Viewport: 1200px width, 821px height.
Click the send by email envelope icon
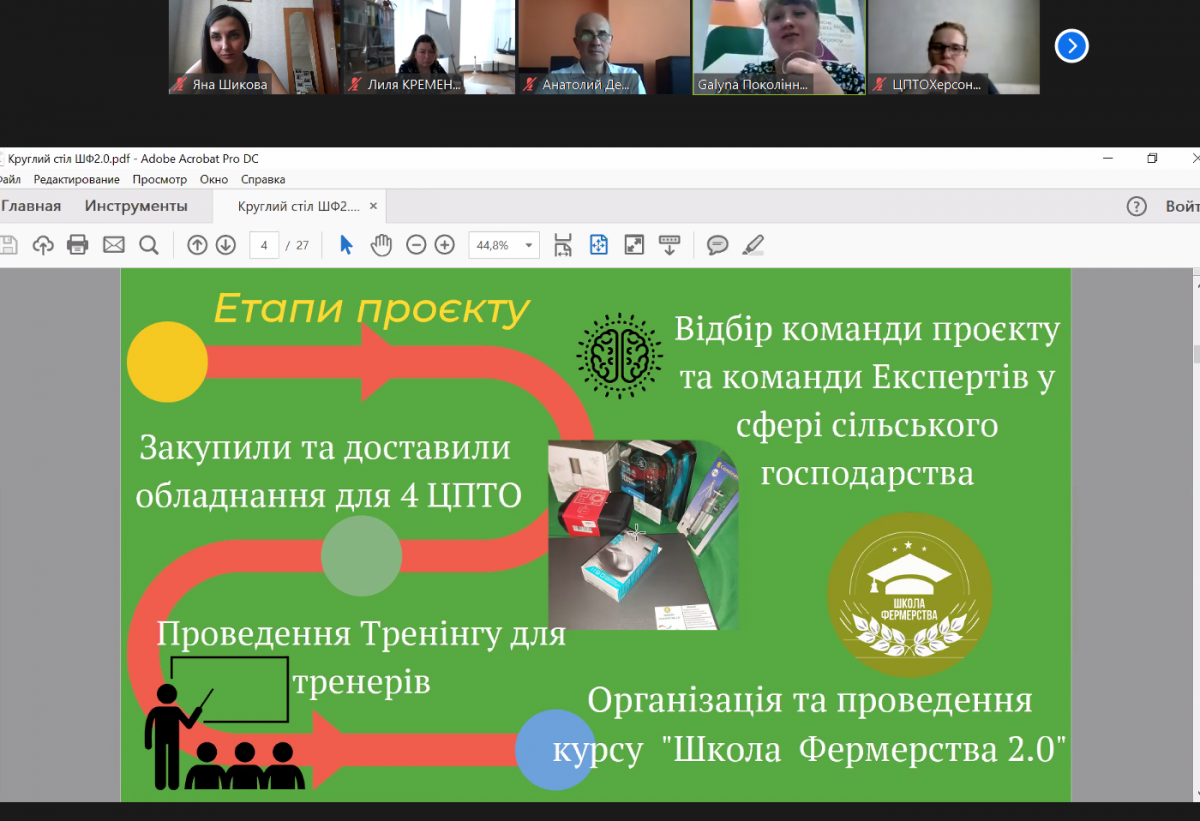[114, 245]
